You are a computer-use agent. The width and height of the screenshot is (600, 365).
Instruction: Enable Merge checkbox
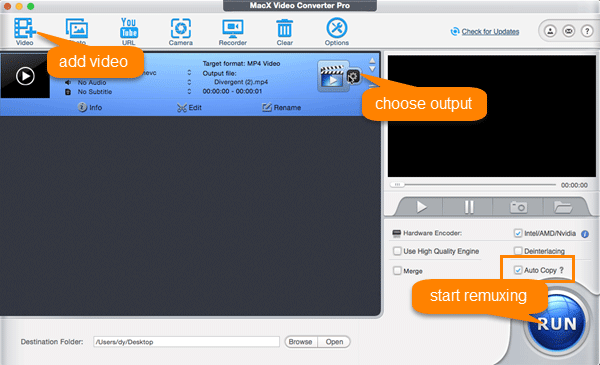(x=397, y=270)
